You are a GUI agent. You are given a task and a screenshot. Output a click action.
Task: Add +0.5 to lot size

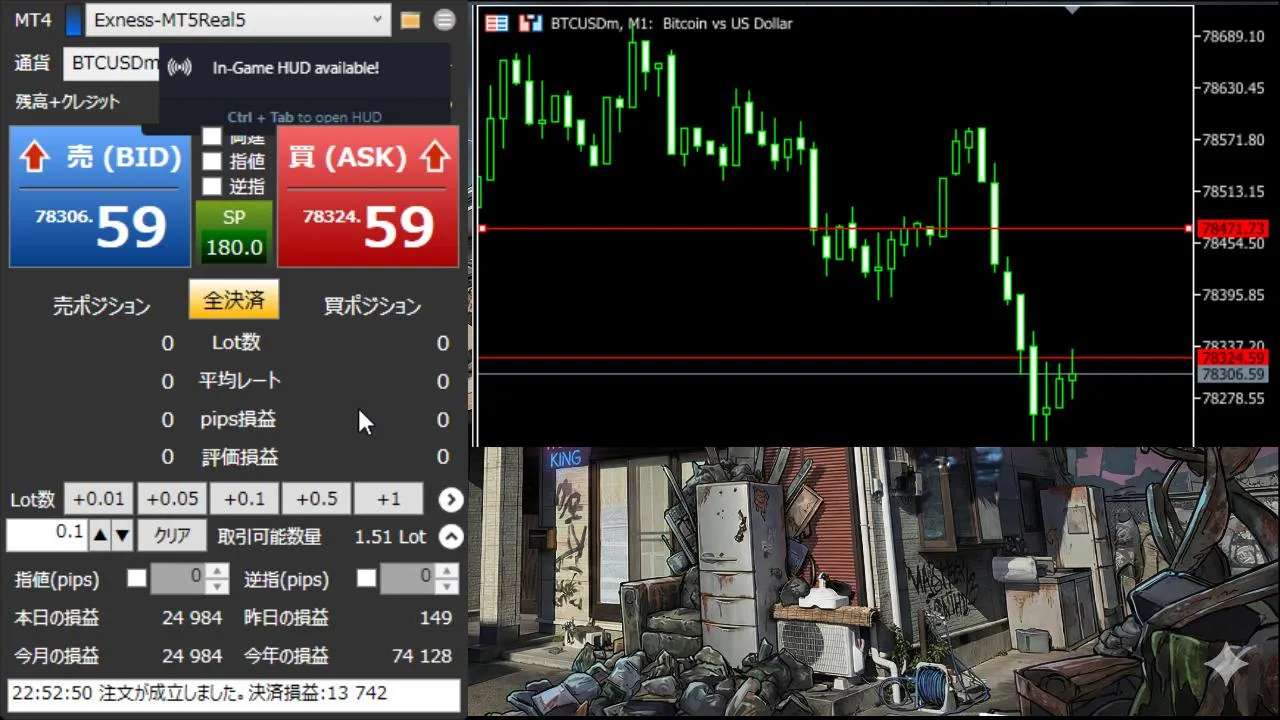316,499
